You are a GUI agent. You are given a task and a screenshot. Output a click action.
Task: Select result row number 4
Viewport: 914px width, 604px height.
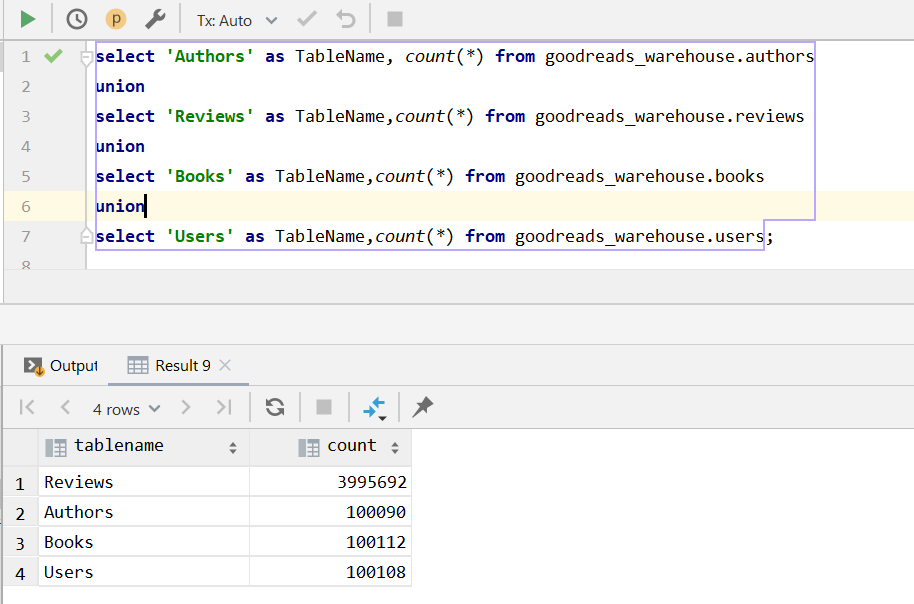[20, 573]
